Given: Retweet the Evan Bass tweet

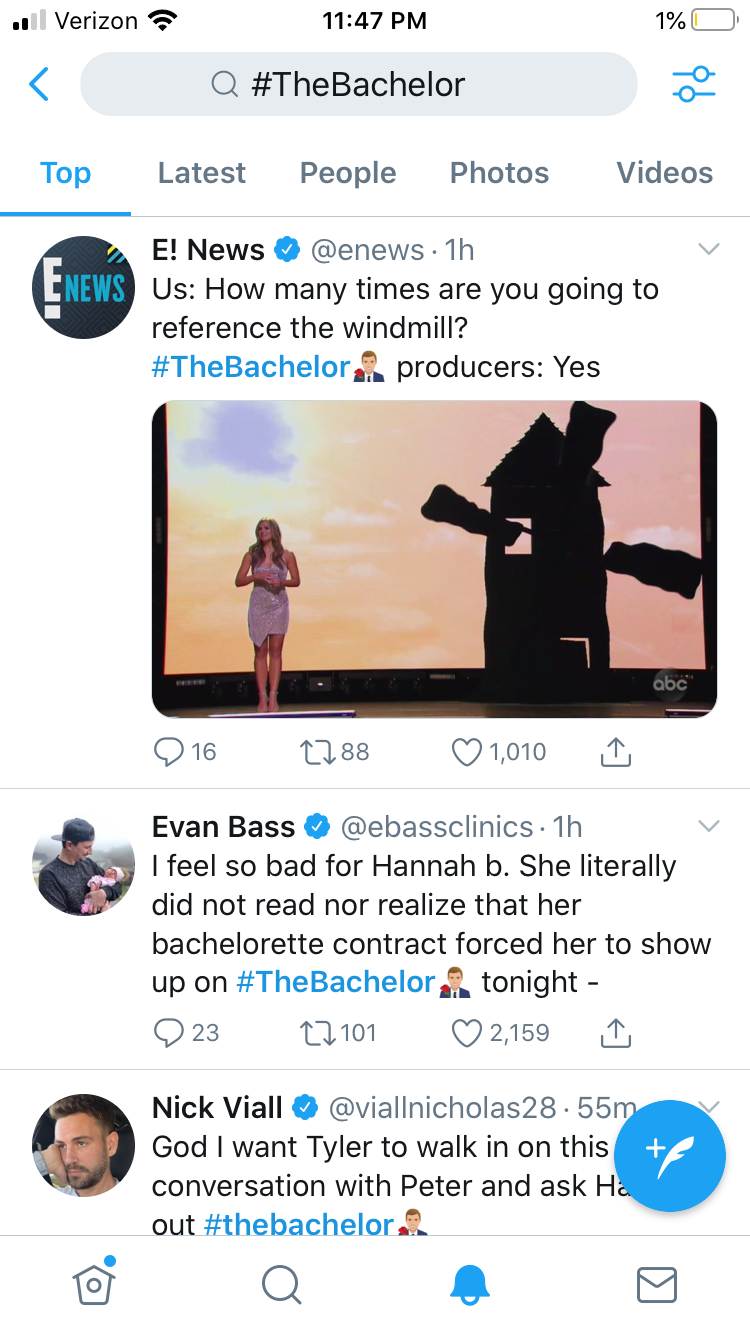Looking at the screenshot, I should tap(316, 1033).
